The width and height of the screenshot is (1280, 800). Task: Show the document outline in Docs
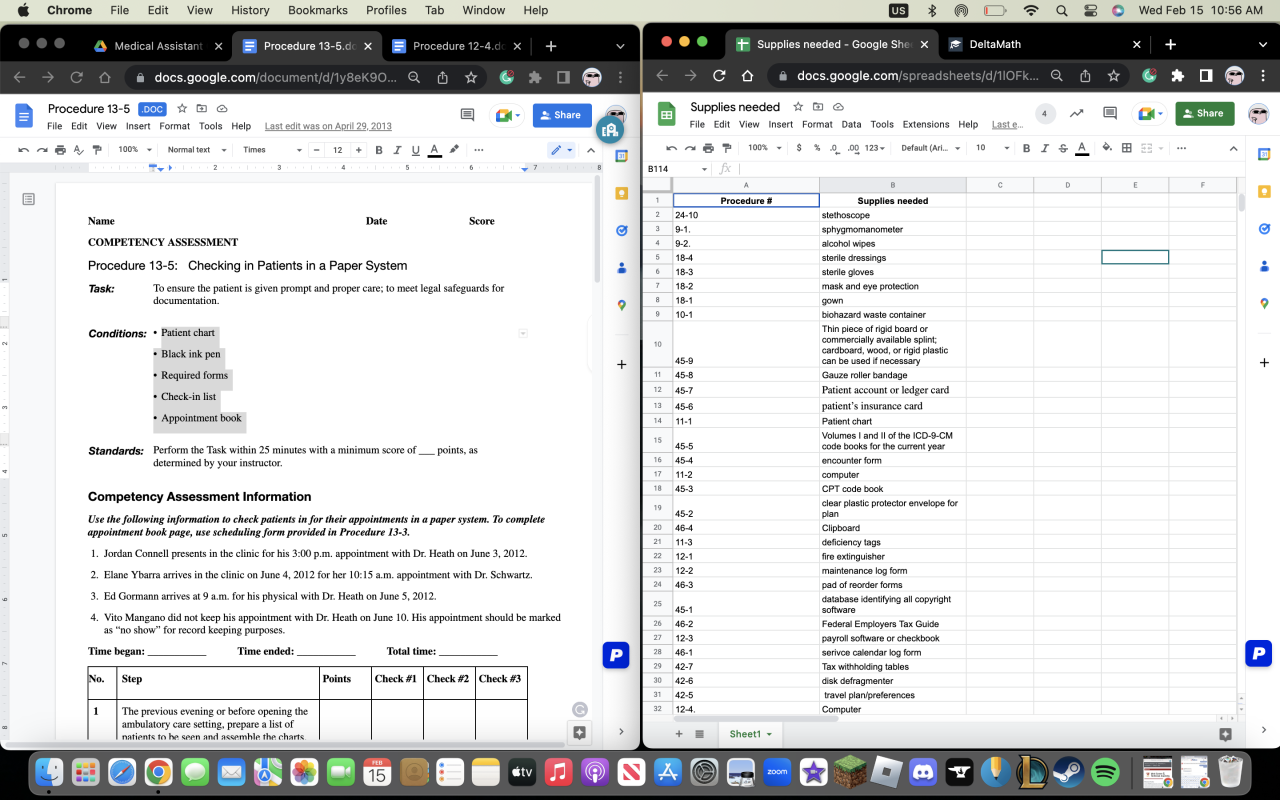[x=28, y=199]
